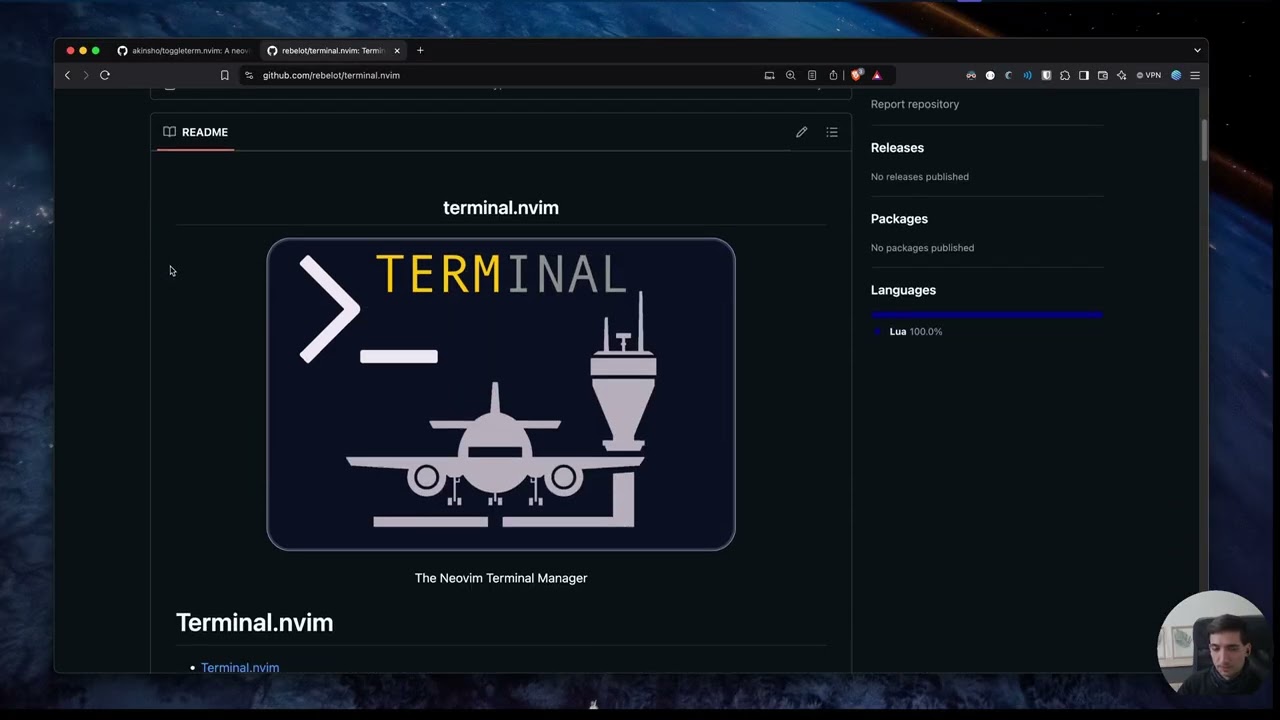1280x720 pixels.
Task: Open the Terminal.nvim table-of-contents link
Action: coord(240,667)
